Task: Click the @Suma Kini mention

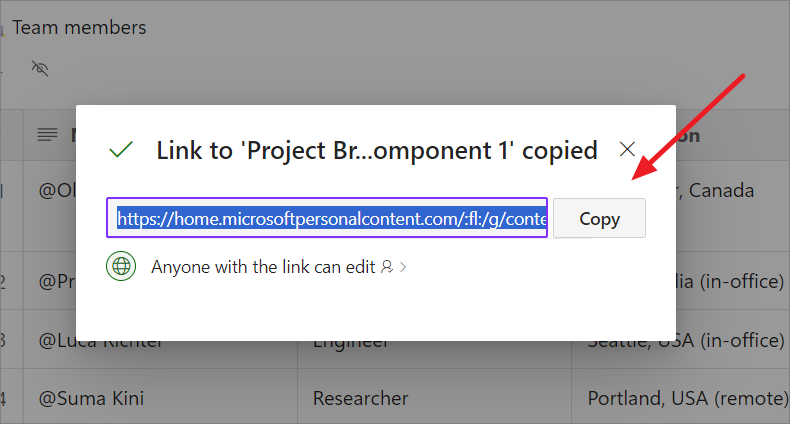Action: (91, 398)
